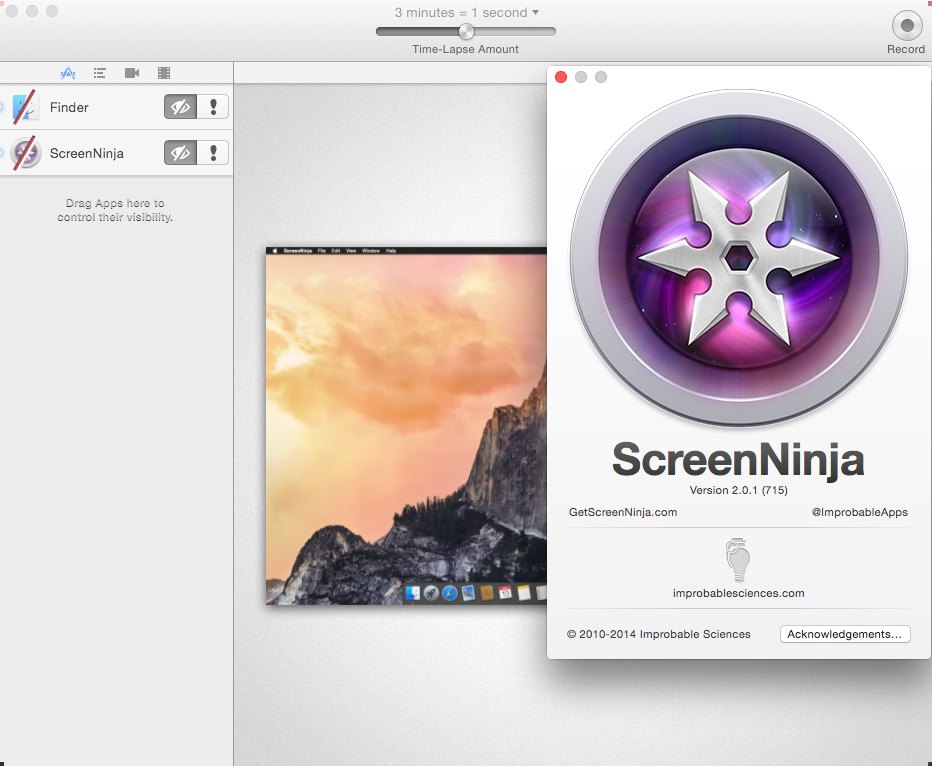Viewport: 932px width, 766px height.
Task: Click 'Drag Apps here to control' hint text
Action: (x=115, y=210)
